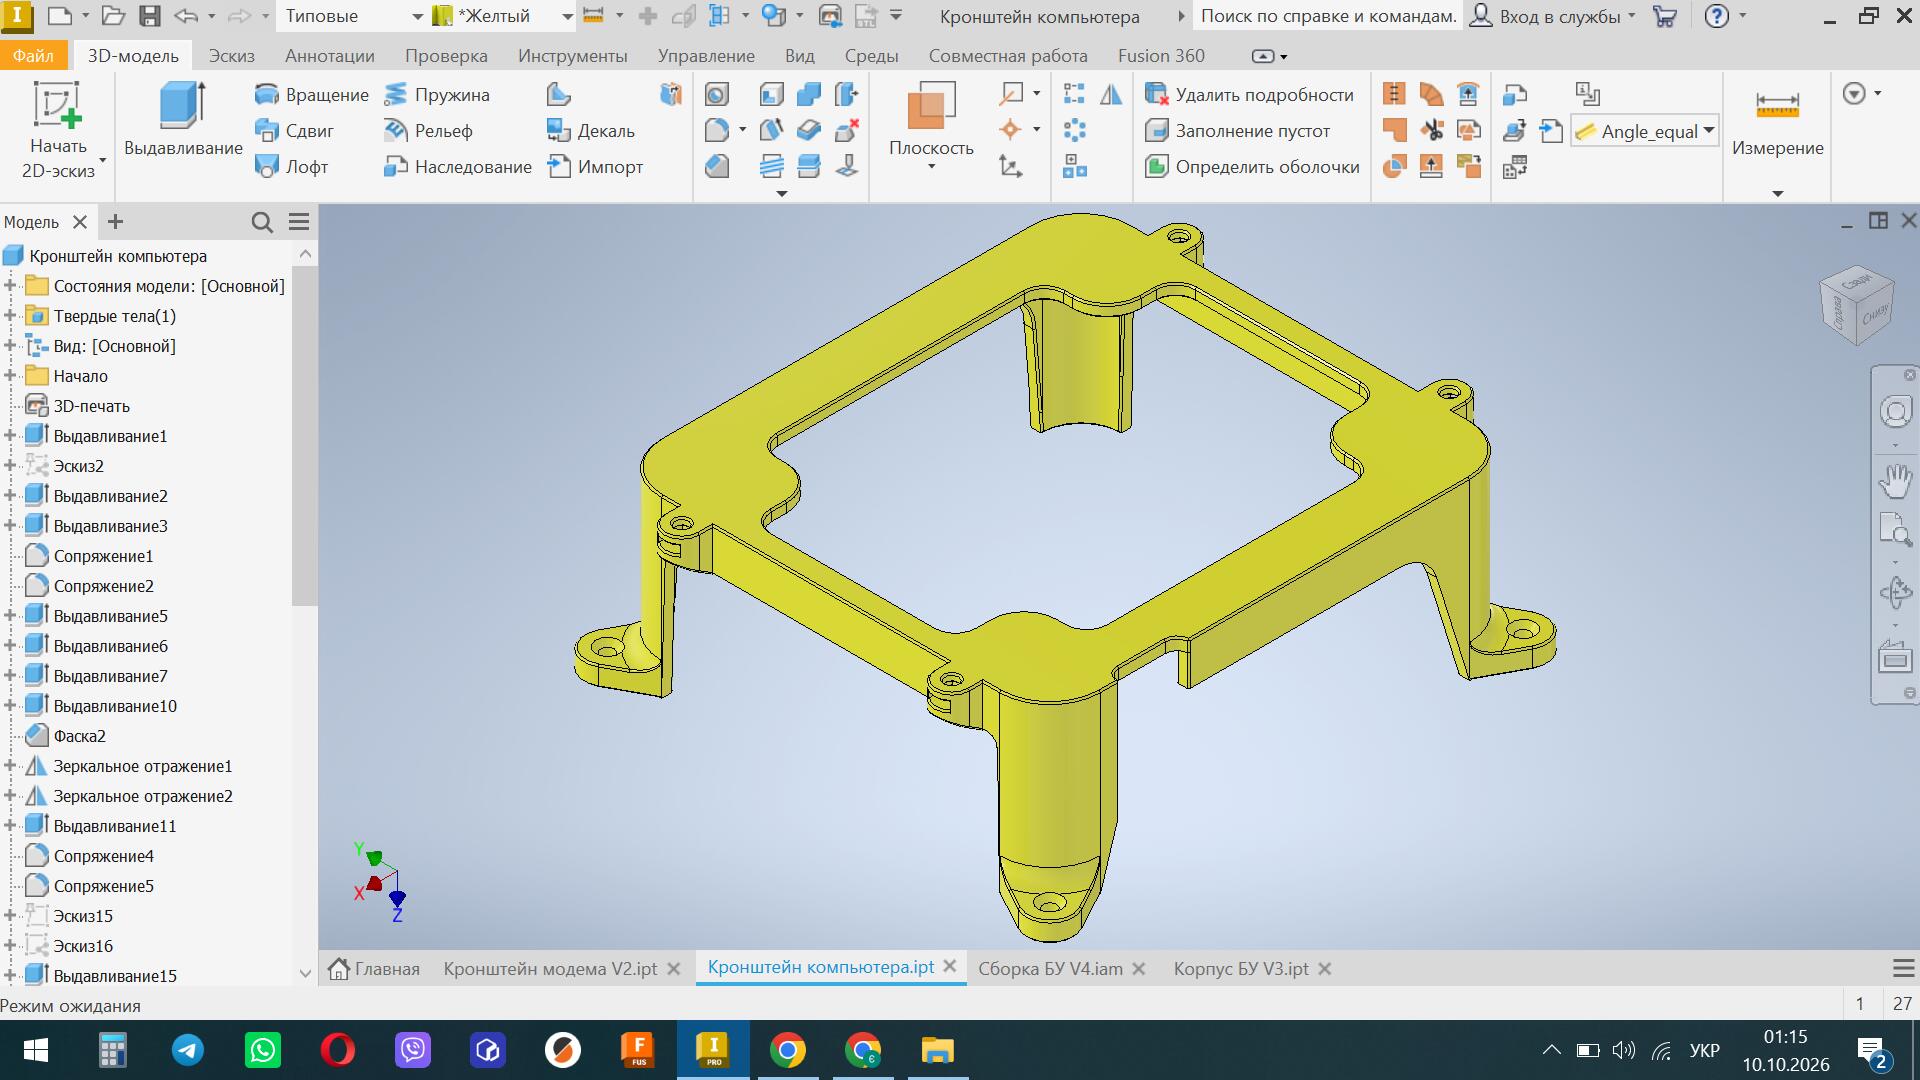Open Telegram from the taskbar
The height and width of the screenshot is (1080, 1920).
click(x=188, y=1050)
